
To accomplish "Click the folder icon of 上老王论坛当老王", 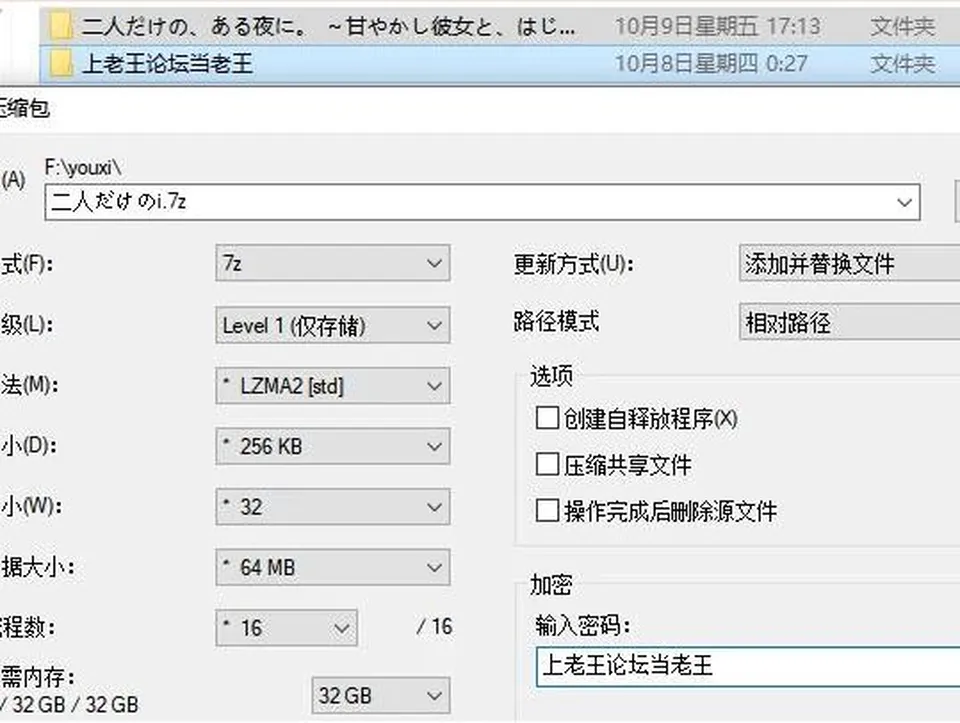I will point(61,63).
